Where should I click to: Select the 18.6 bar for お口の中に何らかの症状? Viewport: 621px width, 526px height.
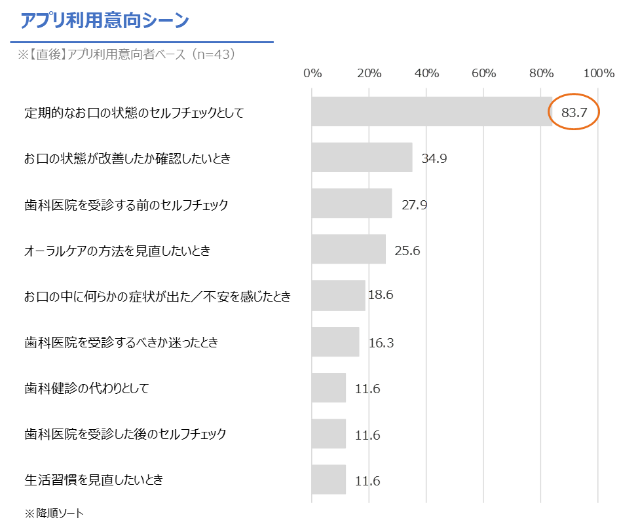pyautogui.click(x=338, y=295)
